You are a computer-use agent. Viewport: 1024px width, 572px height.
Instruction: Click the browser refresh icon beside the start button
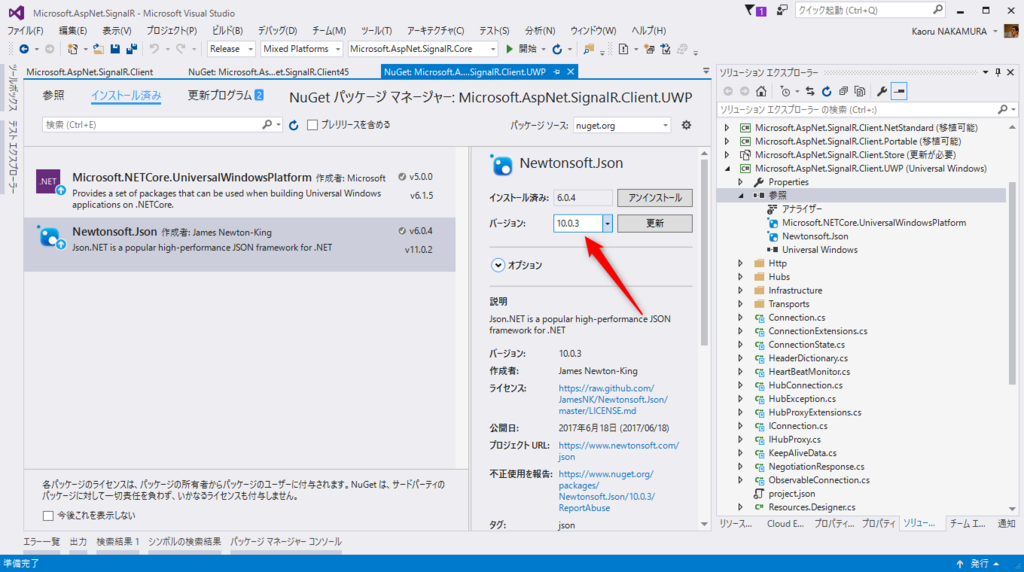(557, 49)
